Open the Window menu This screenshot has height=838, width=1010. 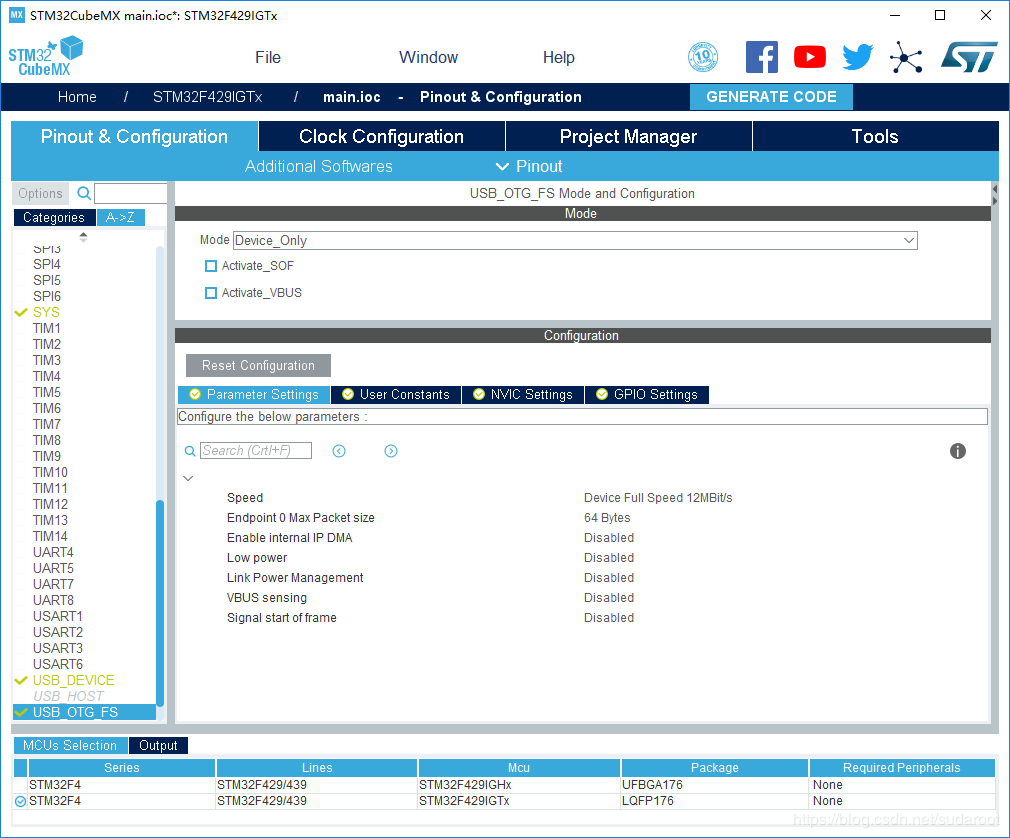428,57
